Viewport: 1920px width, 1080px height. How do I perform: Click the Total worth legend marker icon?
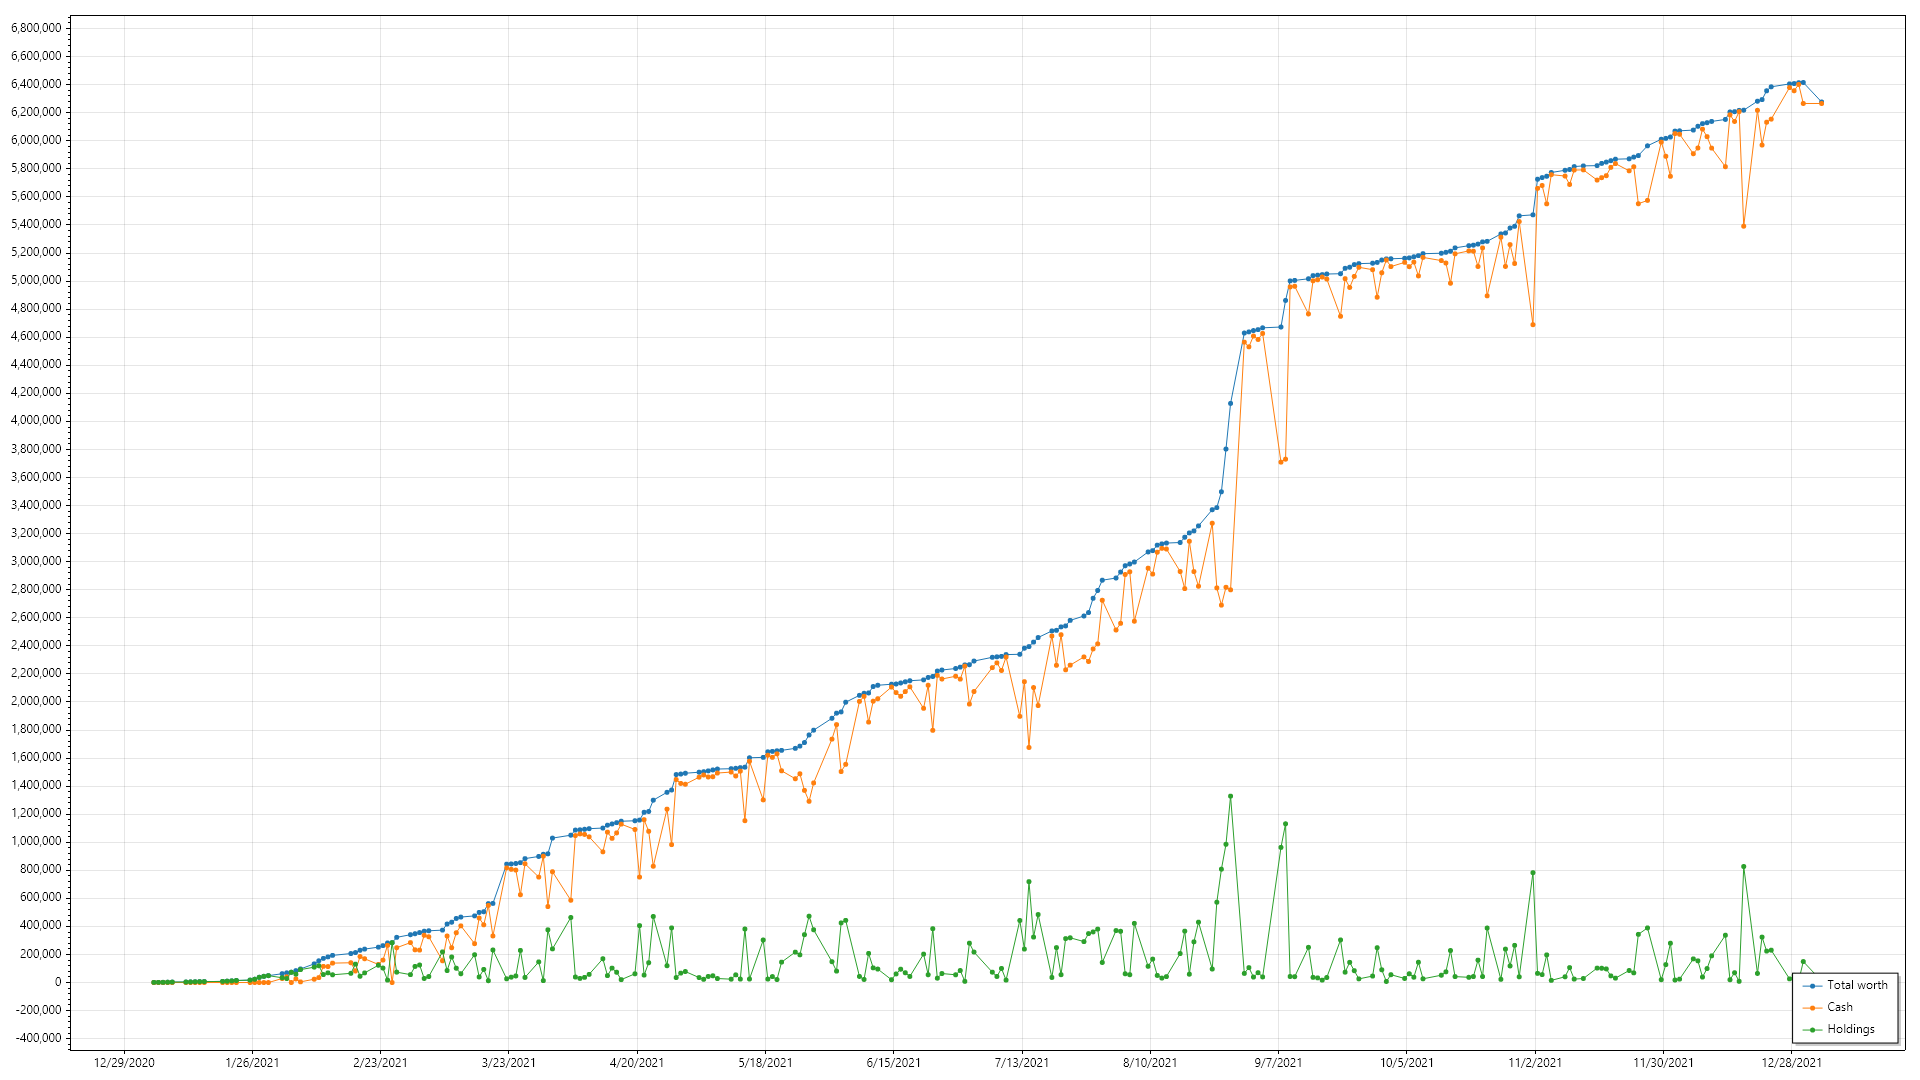tap(1813, 985)
